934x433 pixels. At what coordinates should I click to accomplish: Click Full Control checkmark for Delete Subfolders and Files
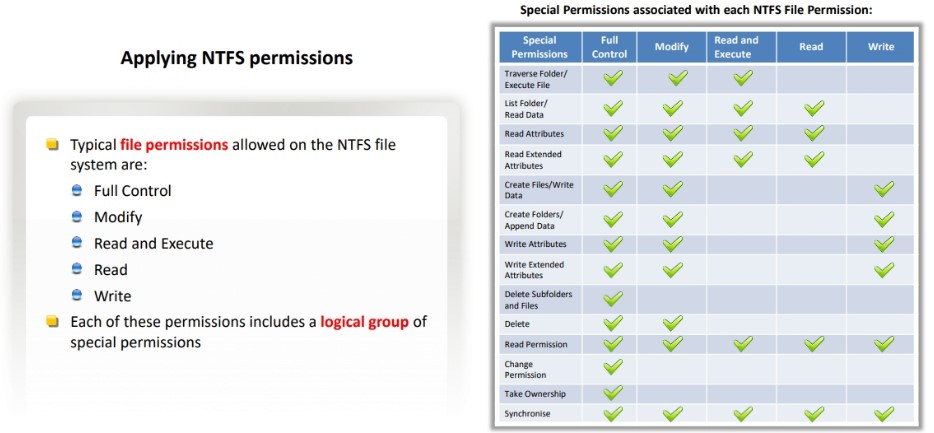[613, 299]
